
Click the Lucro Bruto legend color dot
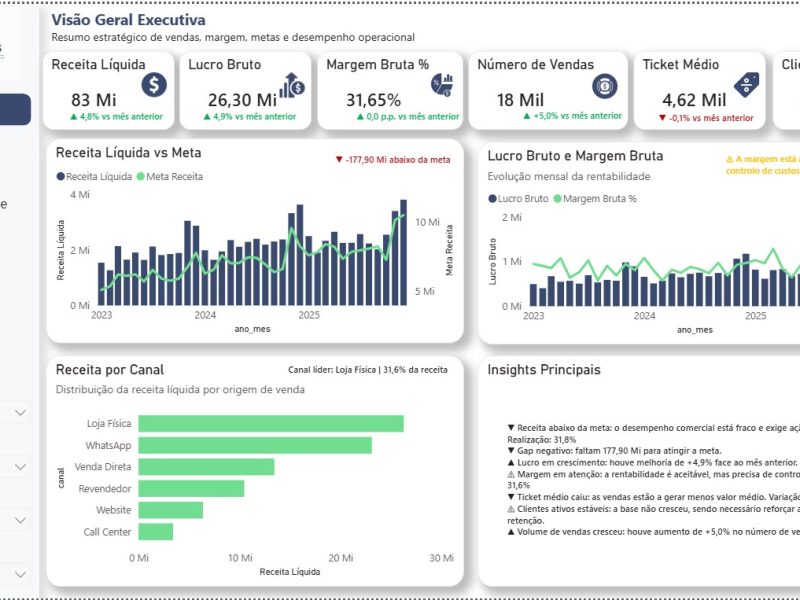pos(492,198)
